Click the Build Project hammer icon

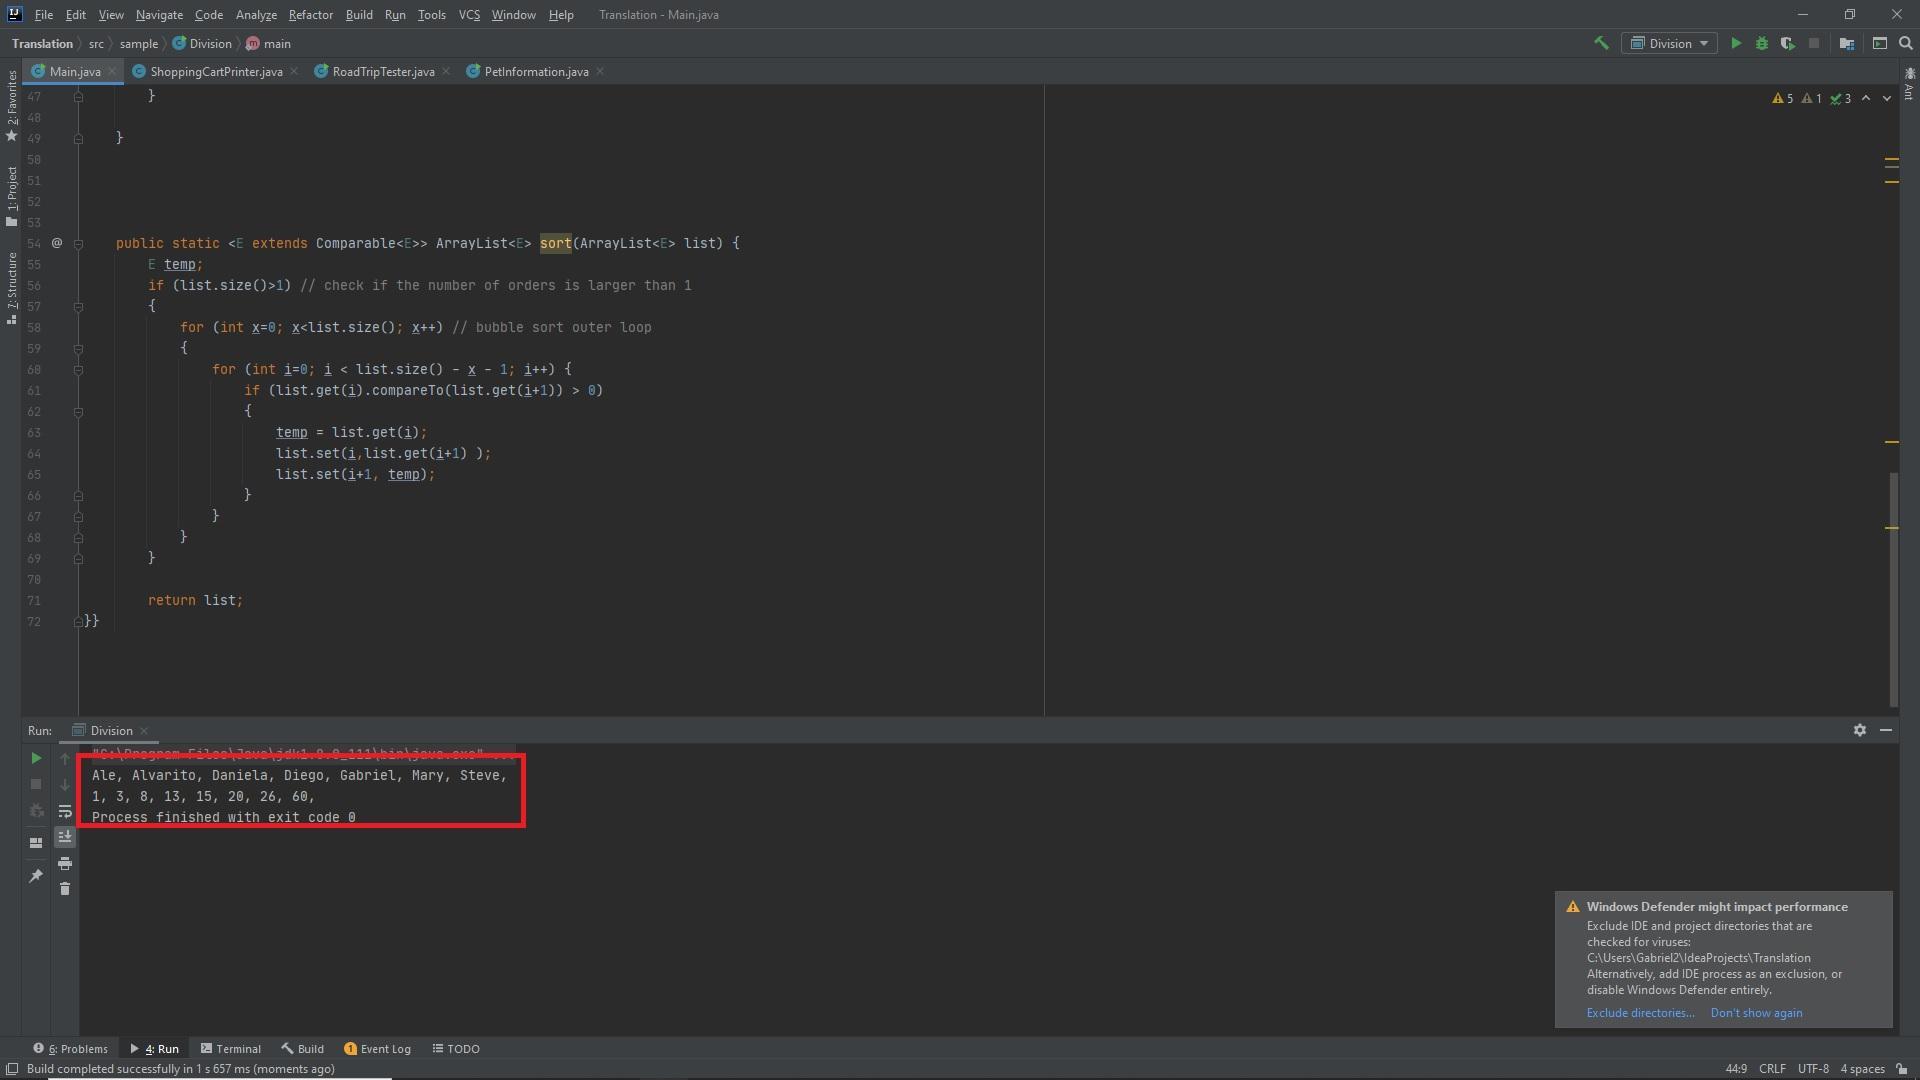coord(1601,43)
